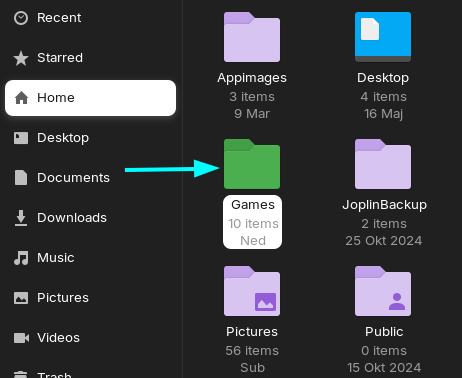
Task: Select the Appimages folder icon
Action: (252, 37)
